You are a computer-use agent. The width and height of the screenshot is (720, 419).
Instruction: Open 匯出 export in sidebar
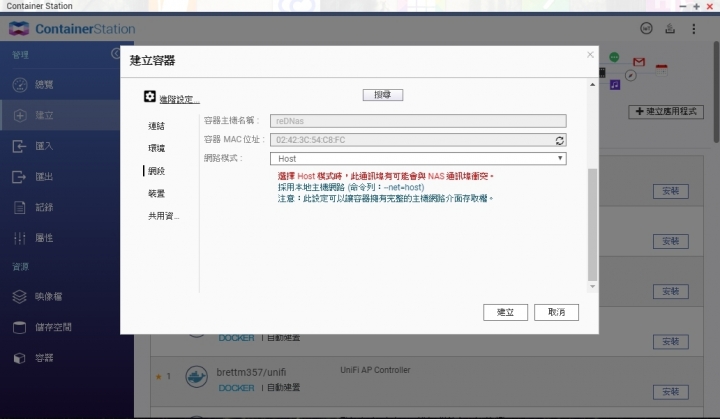tap(44, 176)
